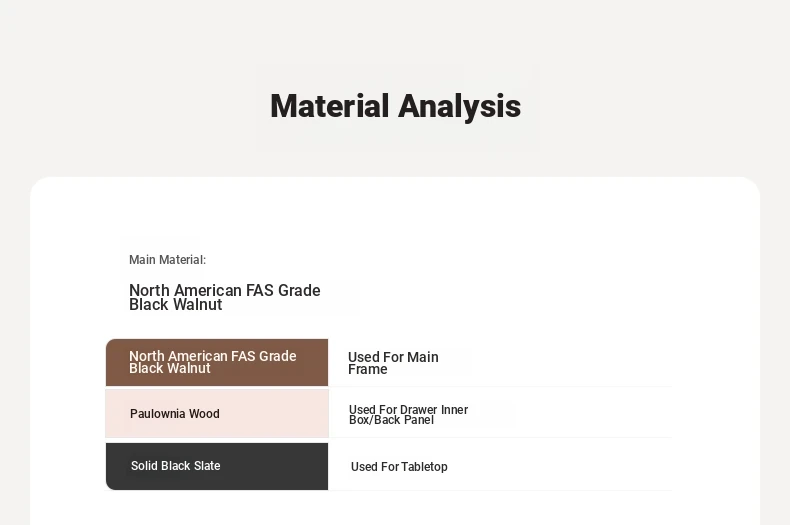
Task: Click Black Walnut in main material title
Action: point(175,305)
